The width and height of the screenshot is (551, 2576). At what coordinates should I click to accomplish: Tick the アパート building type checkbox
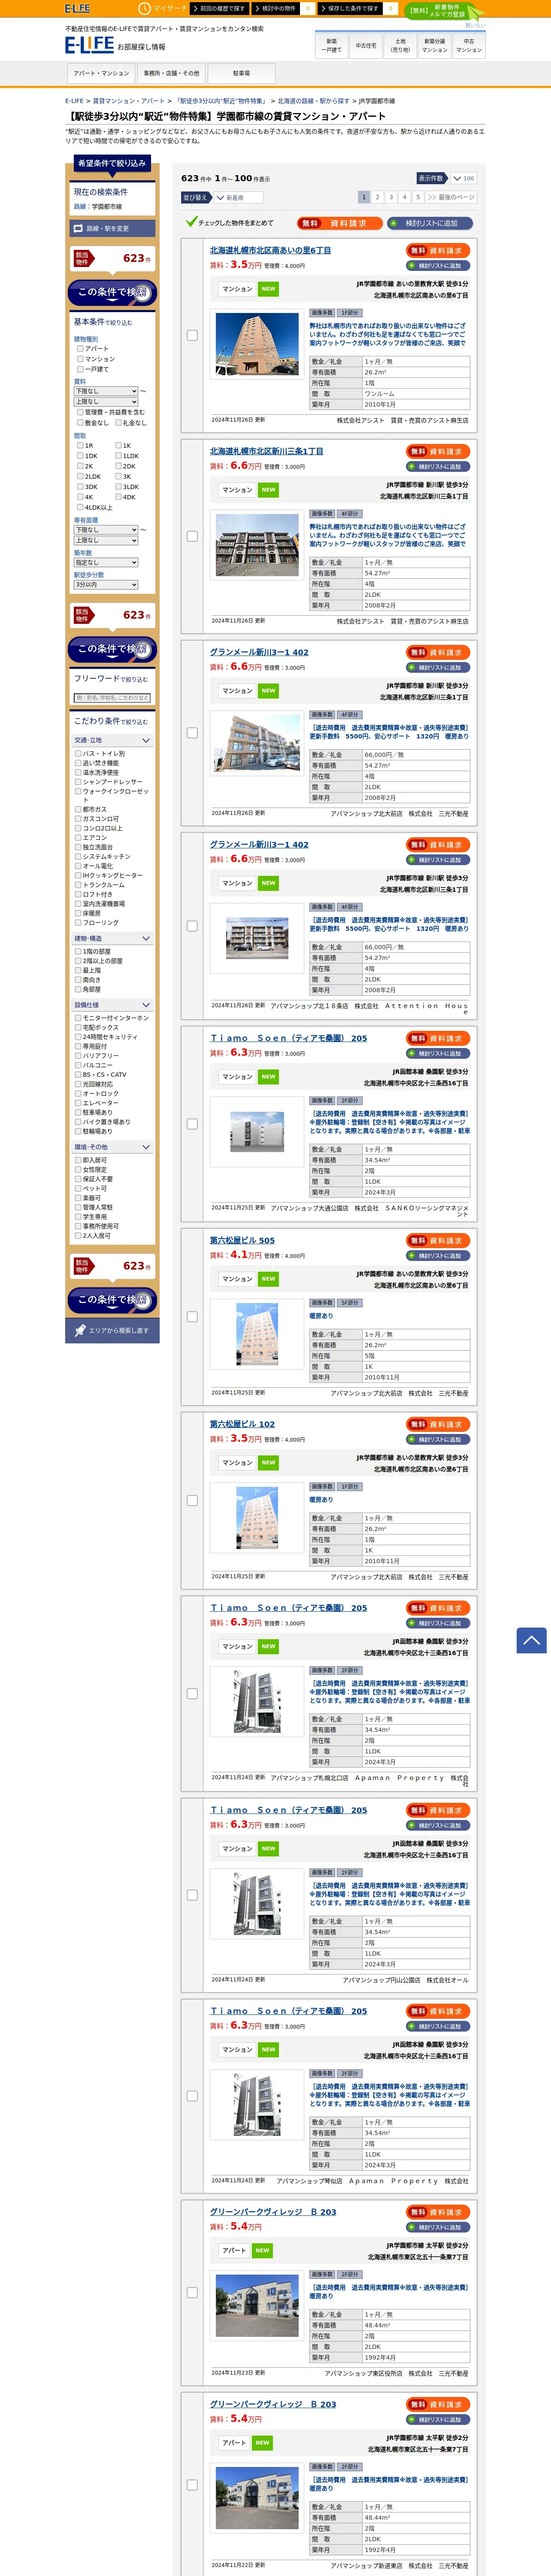tap(80, 349)
